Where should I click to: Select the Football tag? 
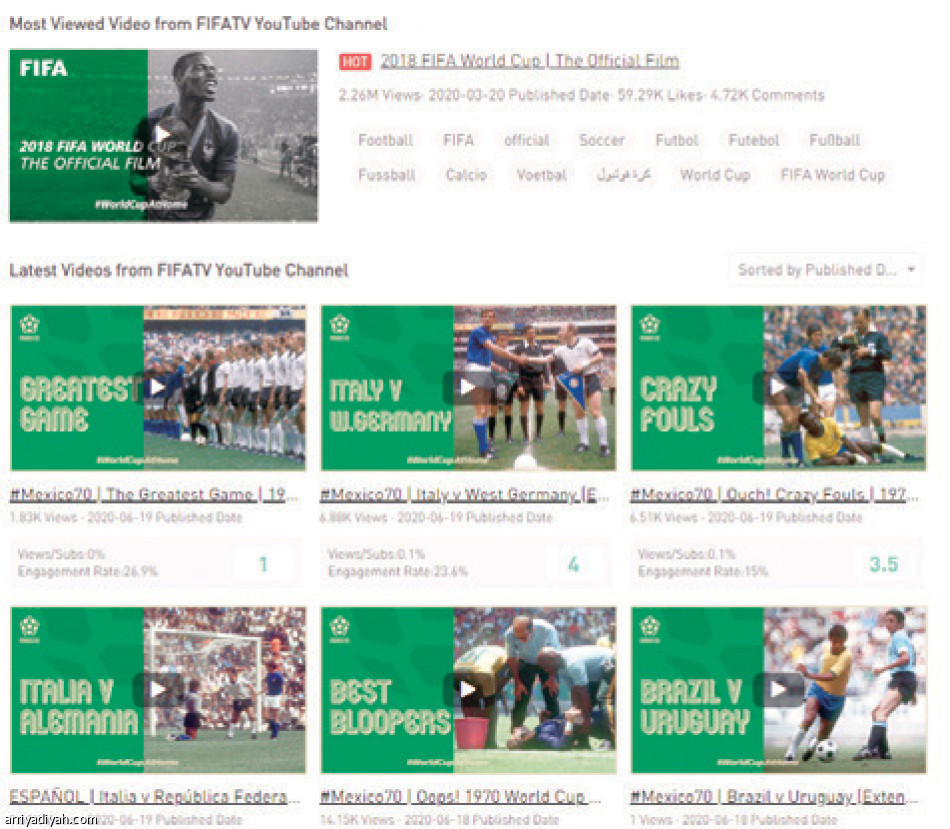385,141
